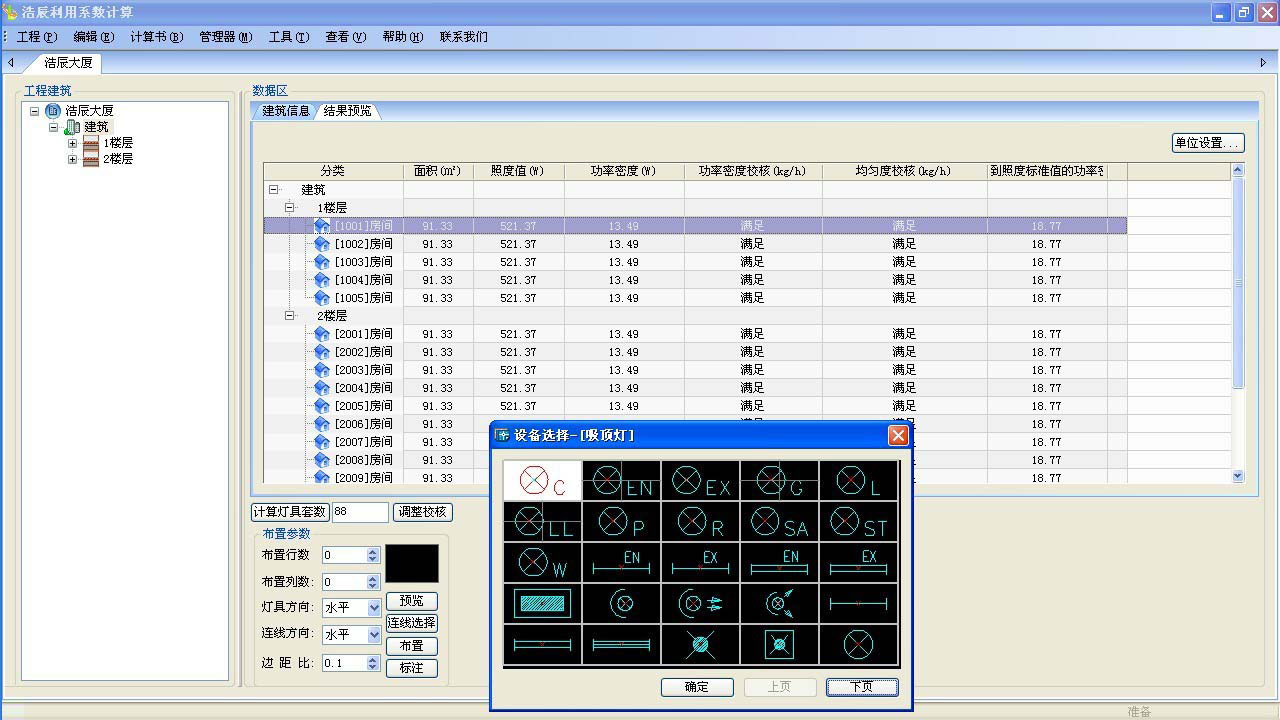Select the lamp symbol labeled P
Viewport: 1280px width, 720px height.
[x=621, y=522]
